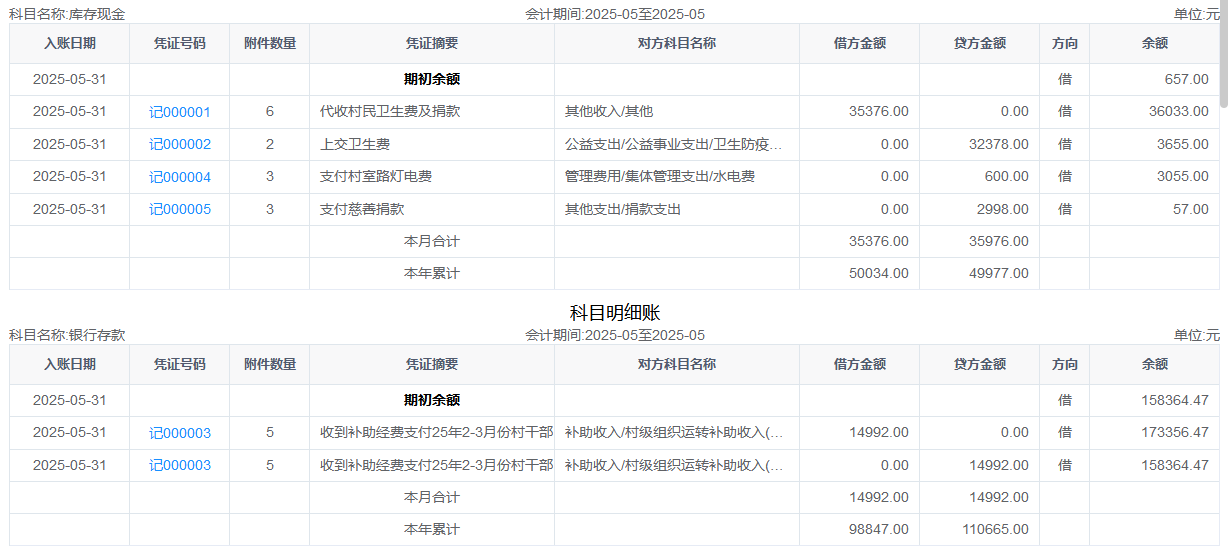Click the 管理费用/集体管理支出/水电费 cell
The height and width of the screenshot is (548, 1231).
click(659, 177)
